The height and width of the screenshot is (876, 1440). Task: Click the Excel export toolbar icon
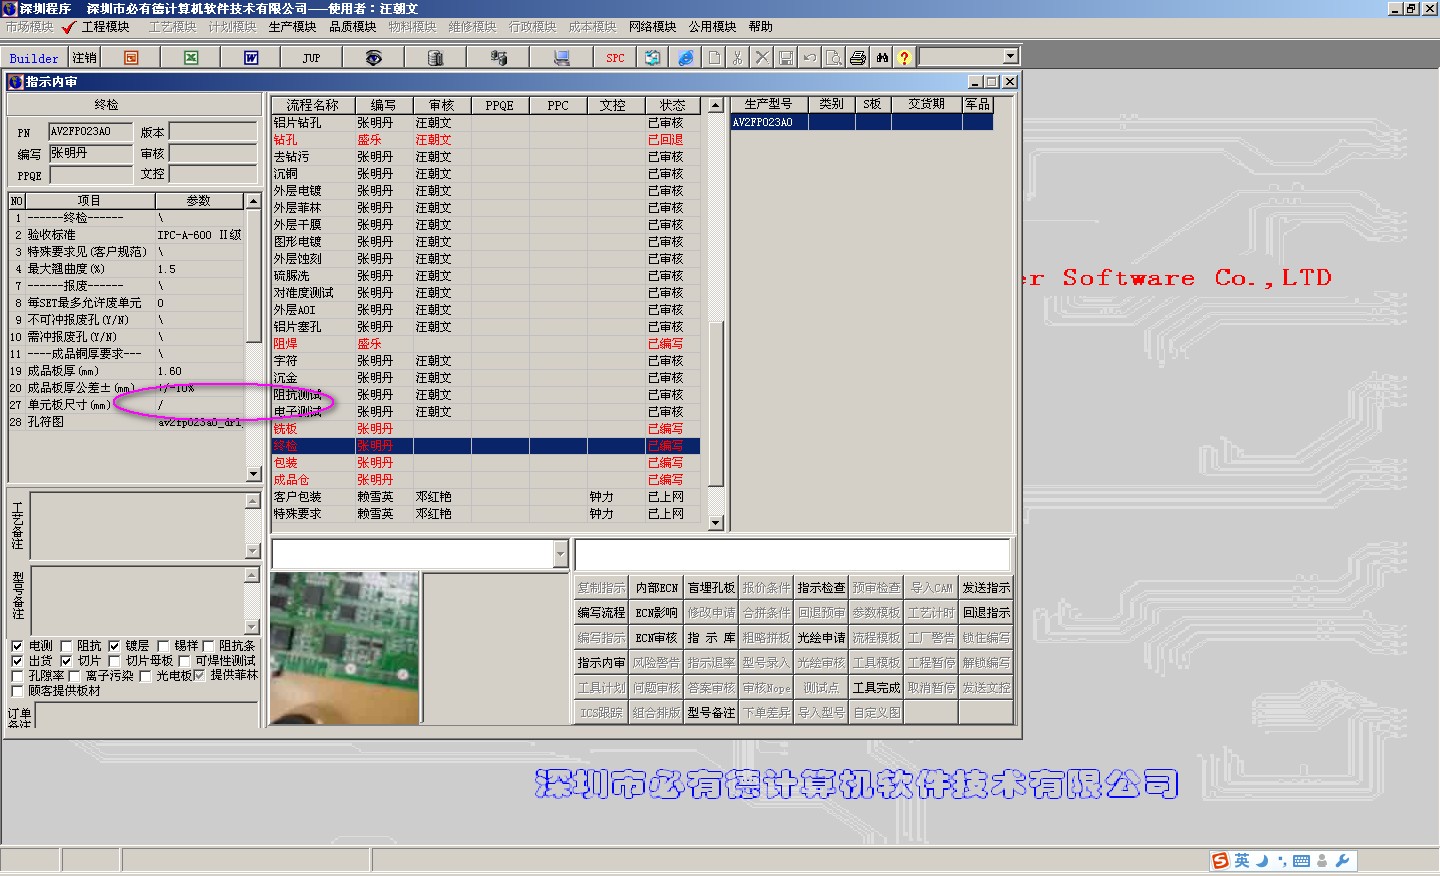191,58
